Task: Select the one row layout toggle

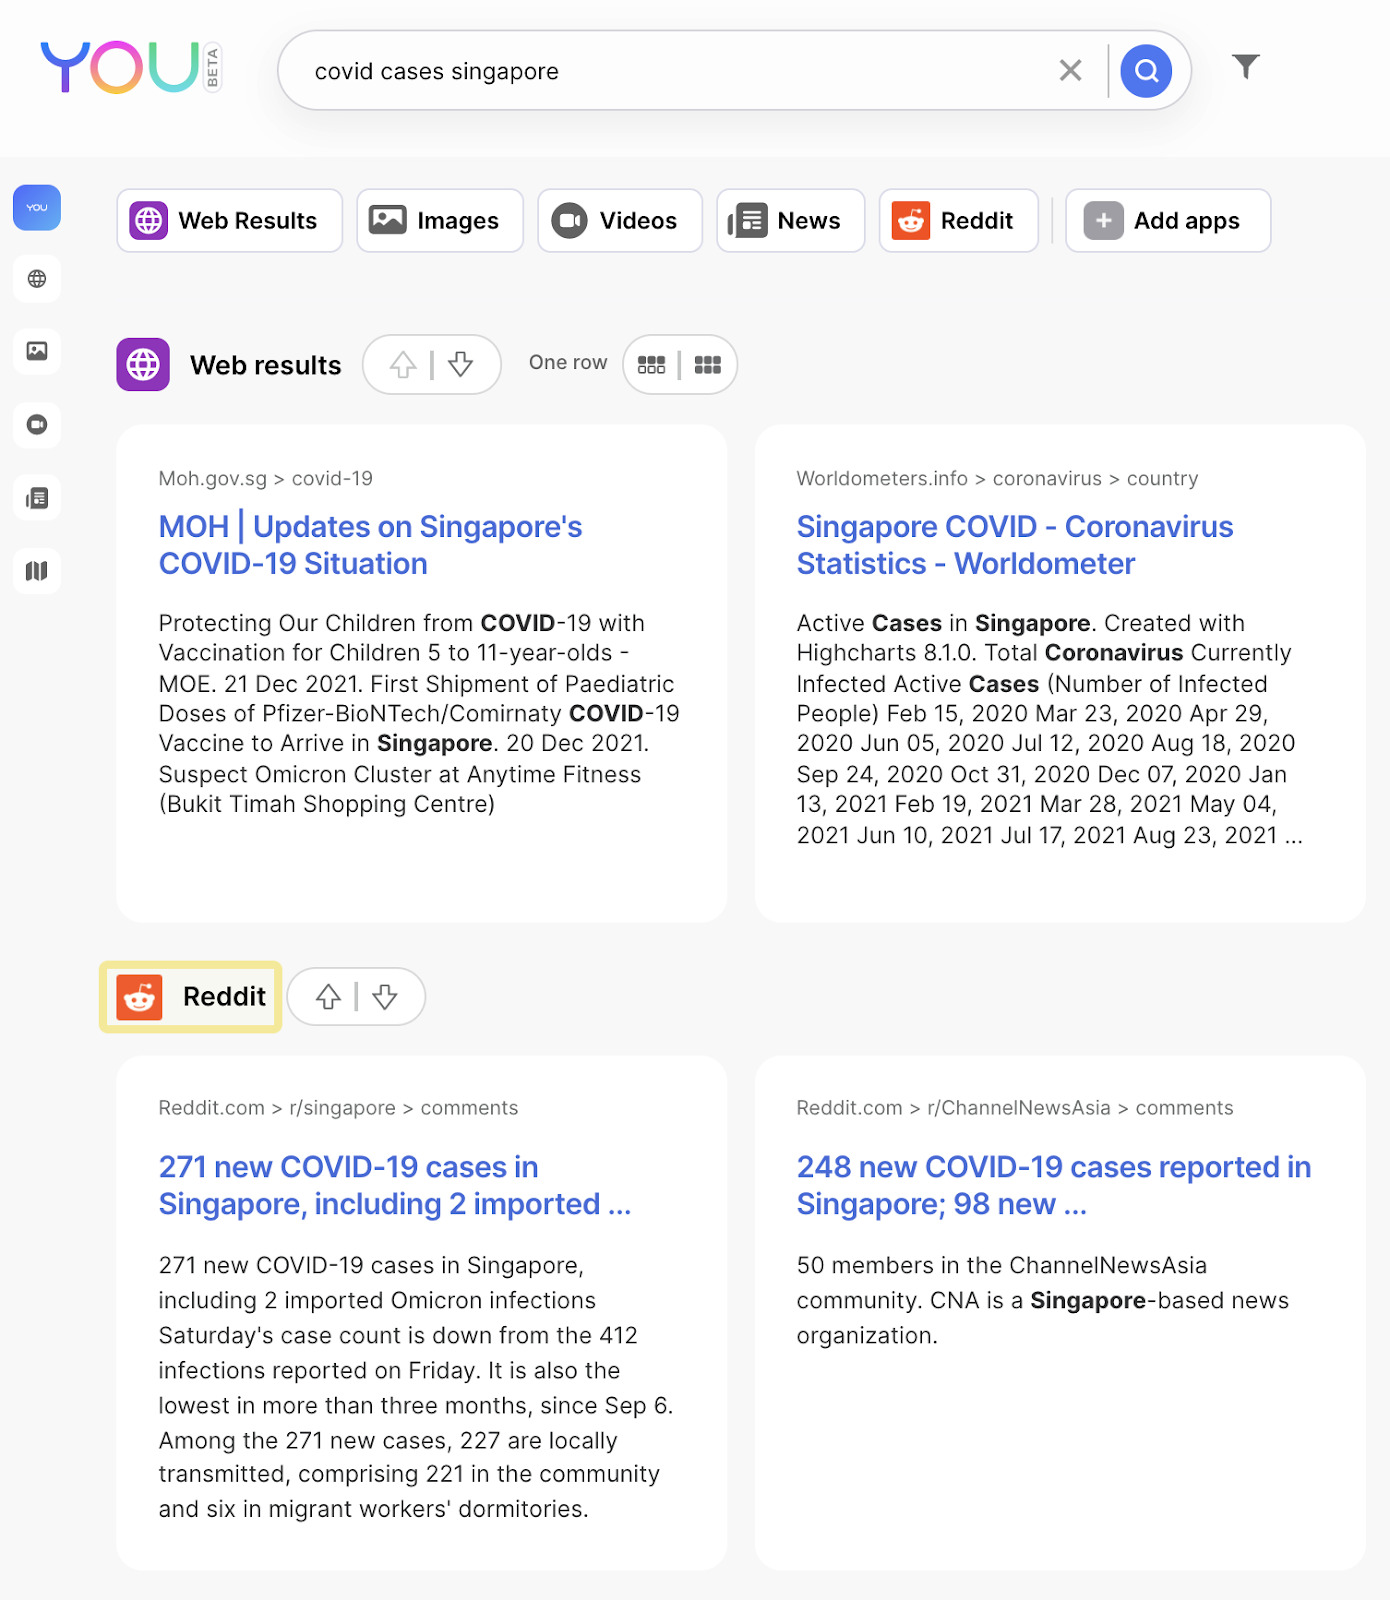Action: tap(651, 365)
